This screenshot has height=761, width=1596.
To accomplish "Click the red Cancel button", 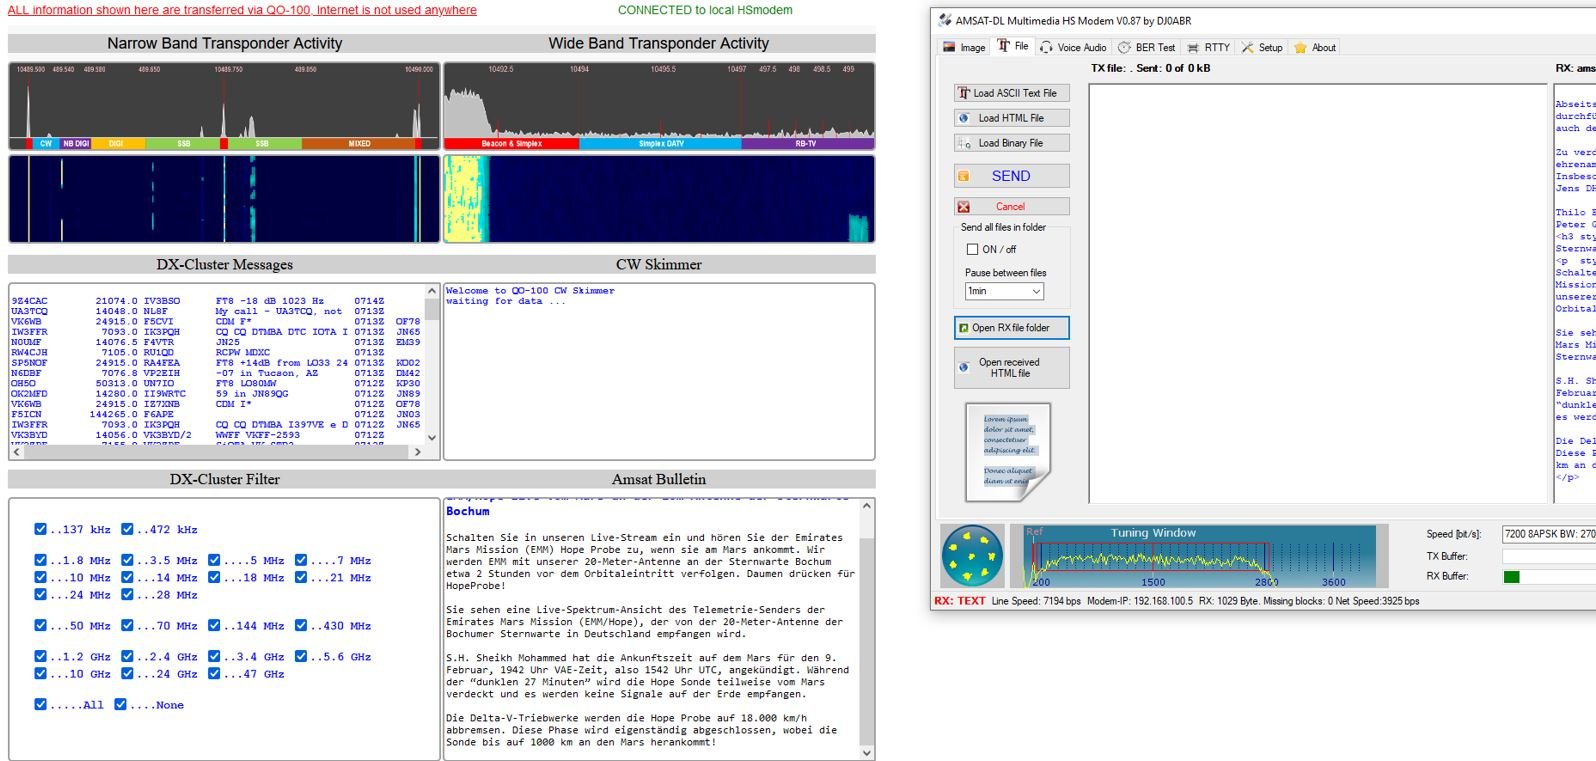I will [1011, 206].
